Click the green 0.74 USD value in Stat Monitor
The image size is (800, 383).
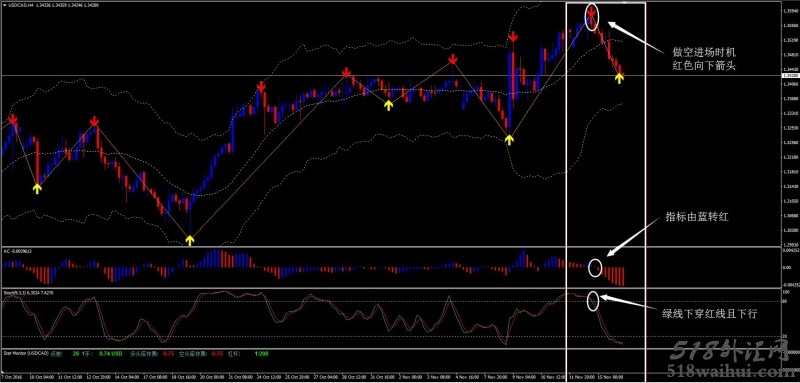pyautogui.click(x=110, y=353)
